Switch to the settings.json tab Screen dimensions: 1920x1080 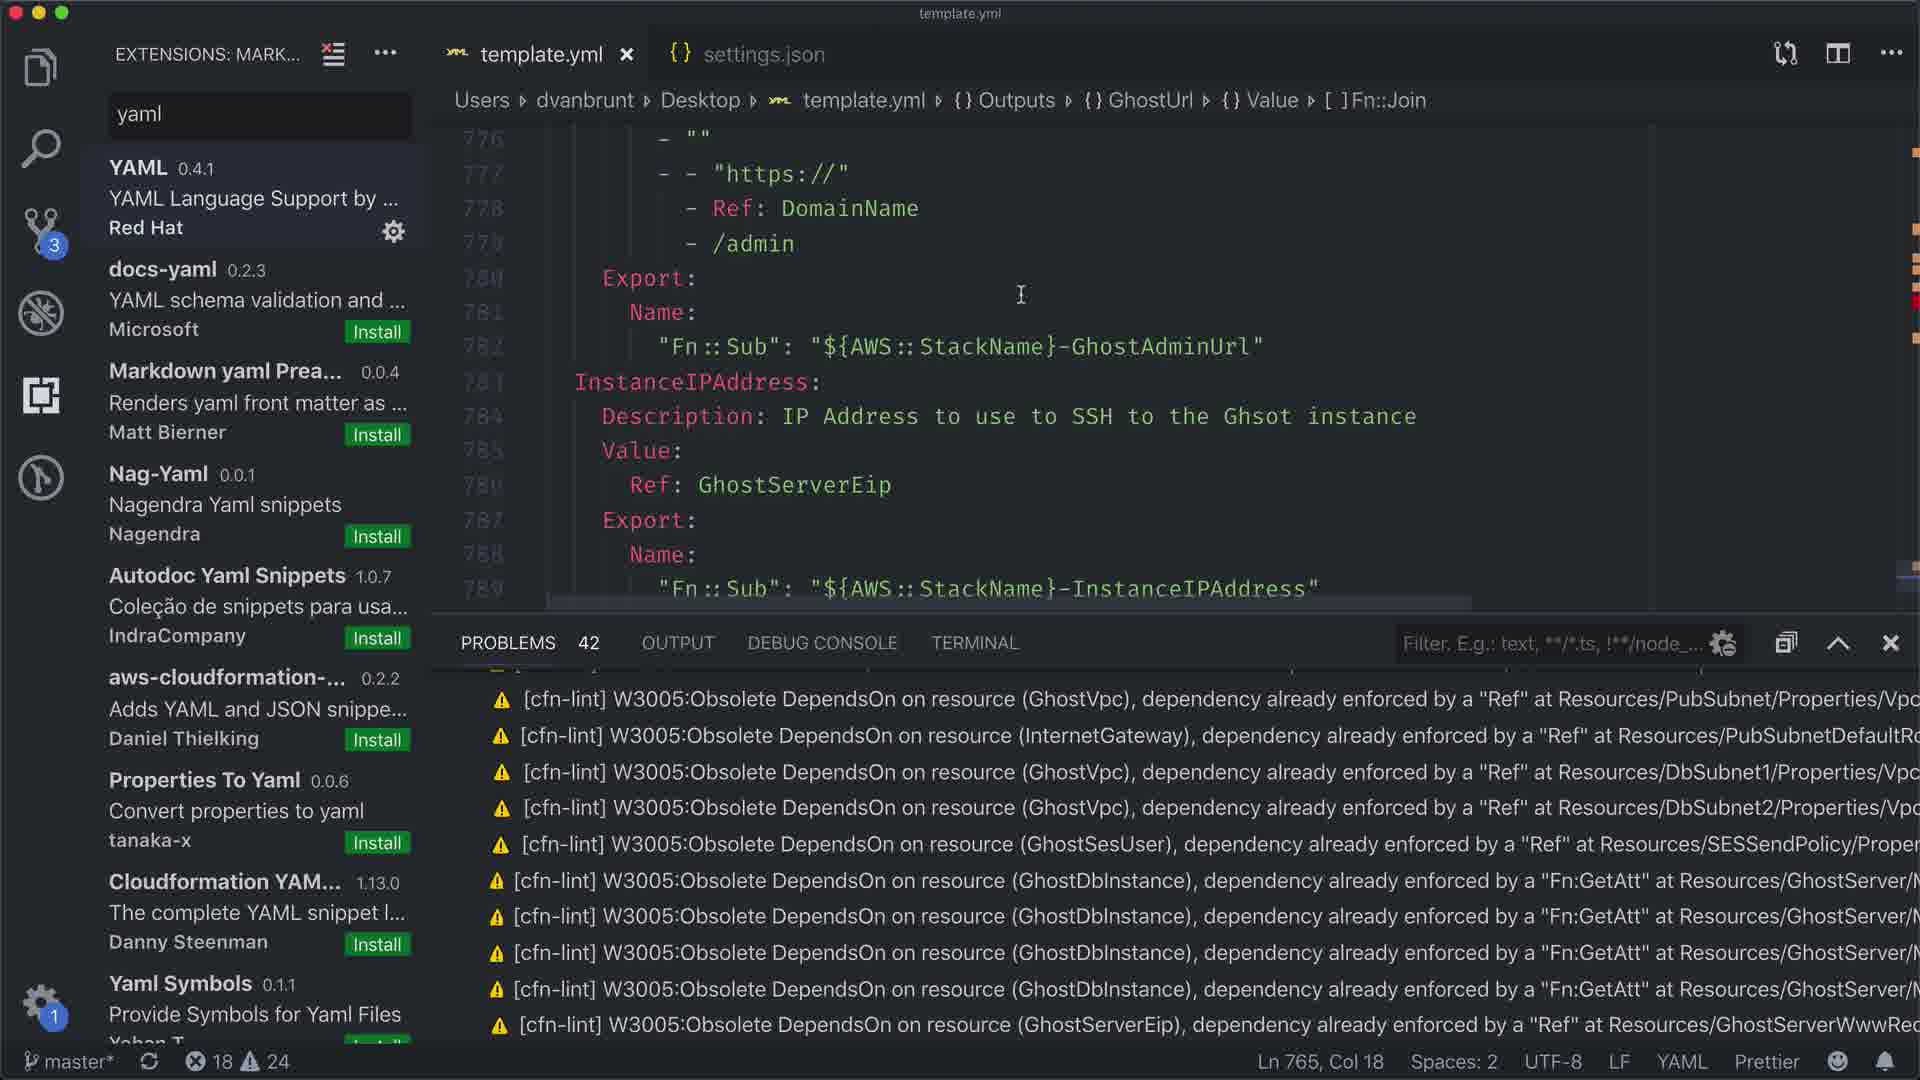tap(763, 54)
